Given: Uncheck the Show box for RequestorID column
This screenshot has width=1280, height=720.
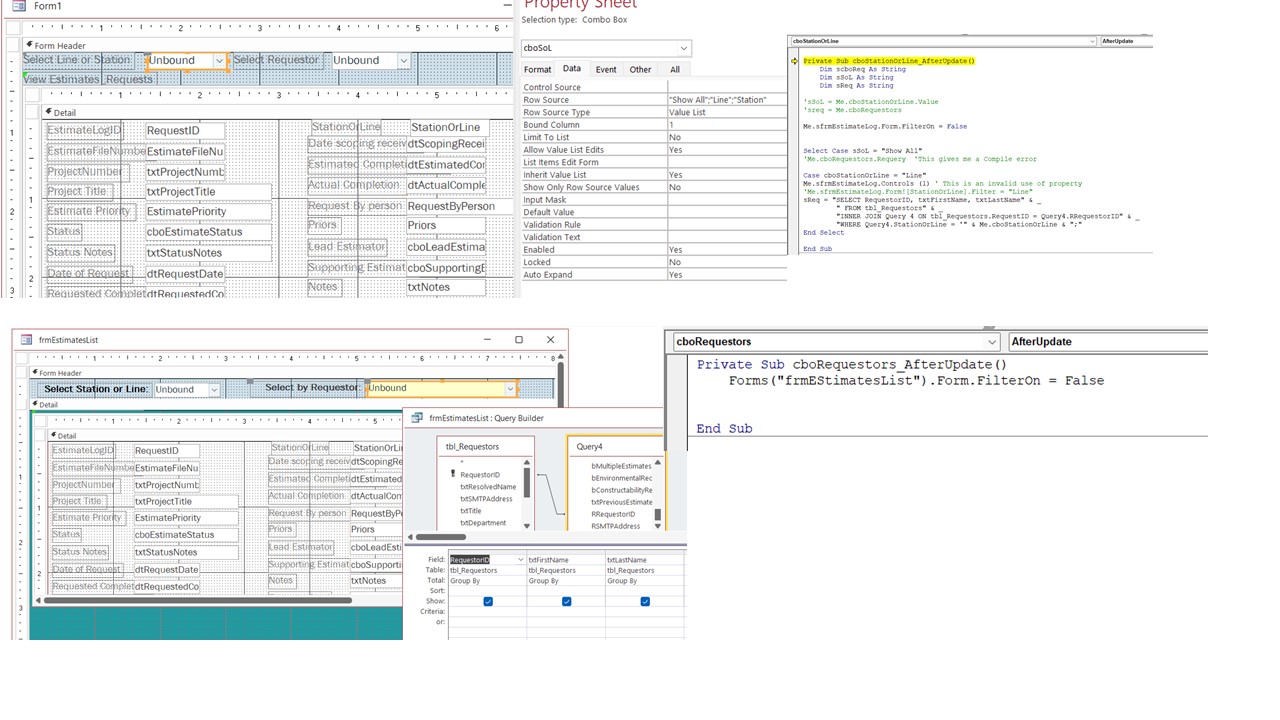Looking at the screenshot, I should tap(488, 601).
